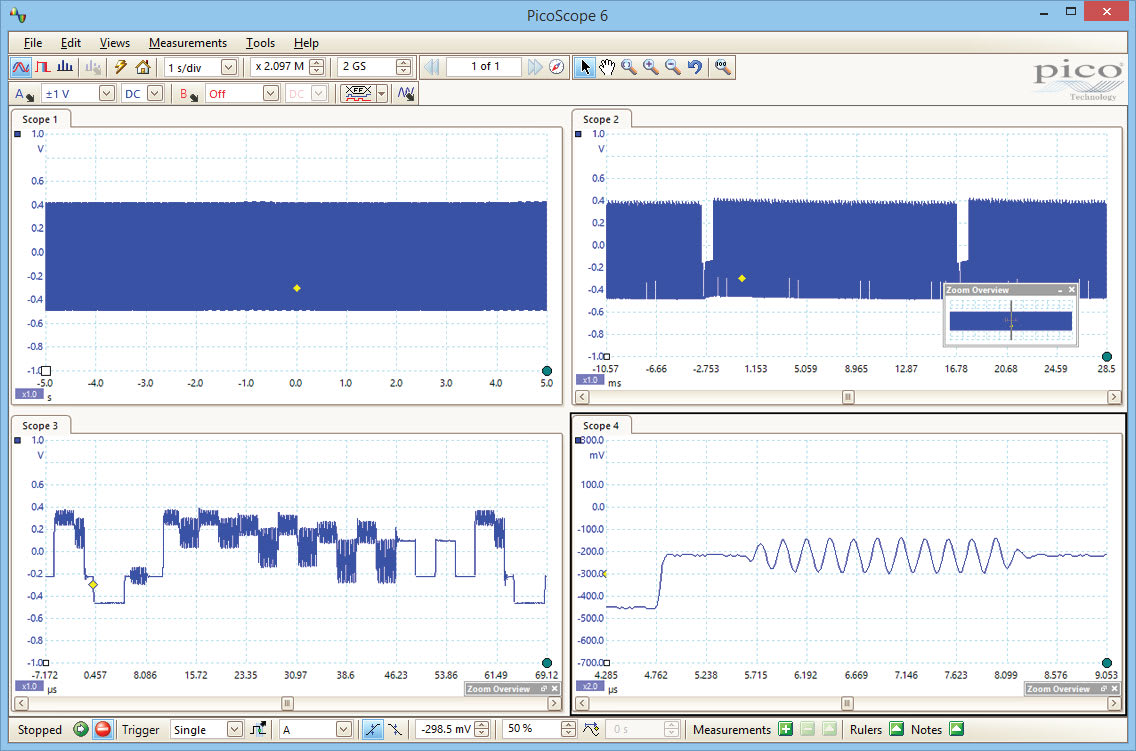Select the Scope 4 tab
1136x751 pixels.
[x=601, y=425]
